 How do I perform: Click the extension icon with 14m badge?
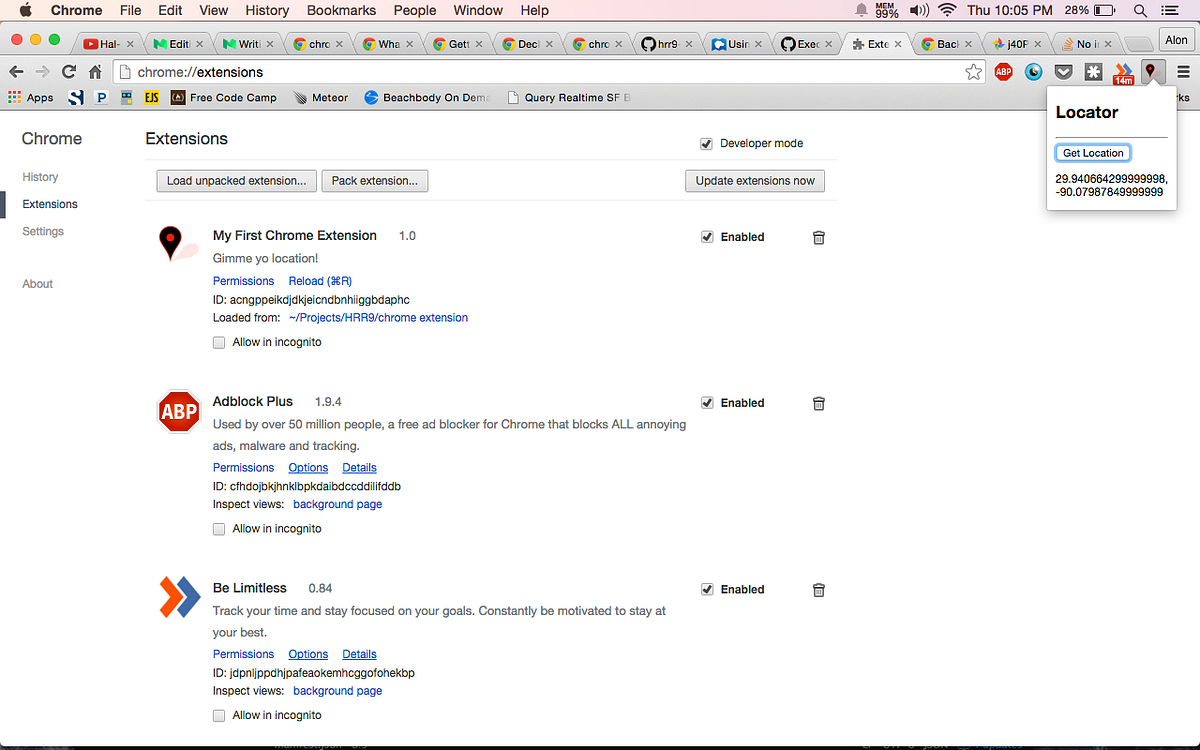[1123, 72]
